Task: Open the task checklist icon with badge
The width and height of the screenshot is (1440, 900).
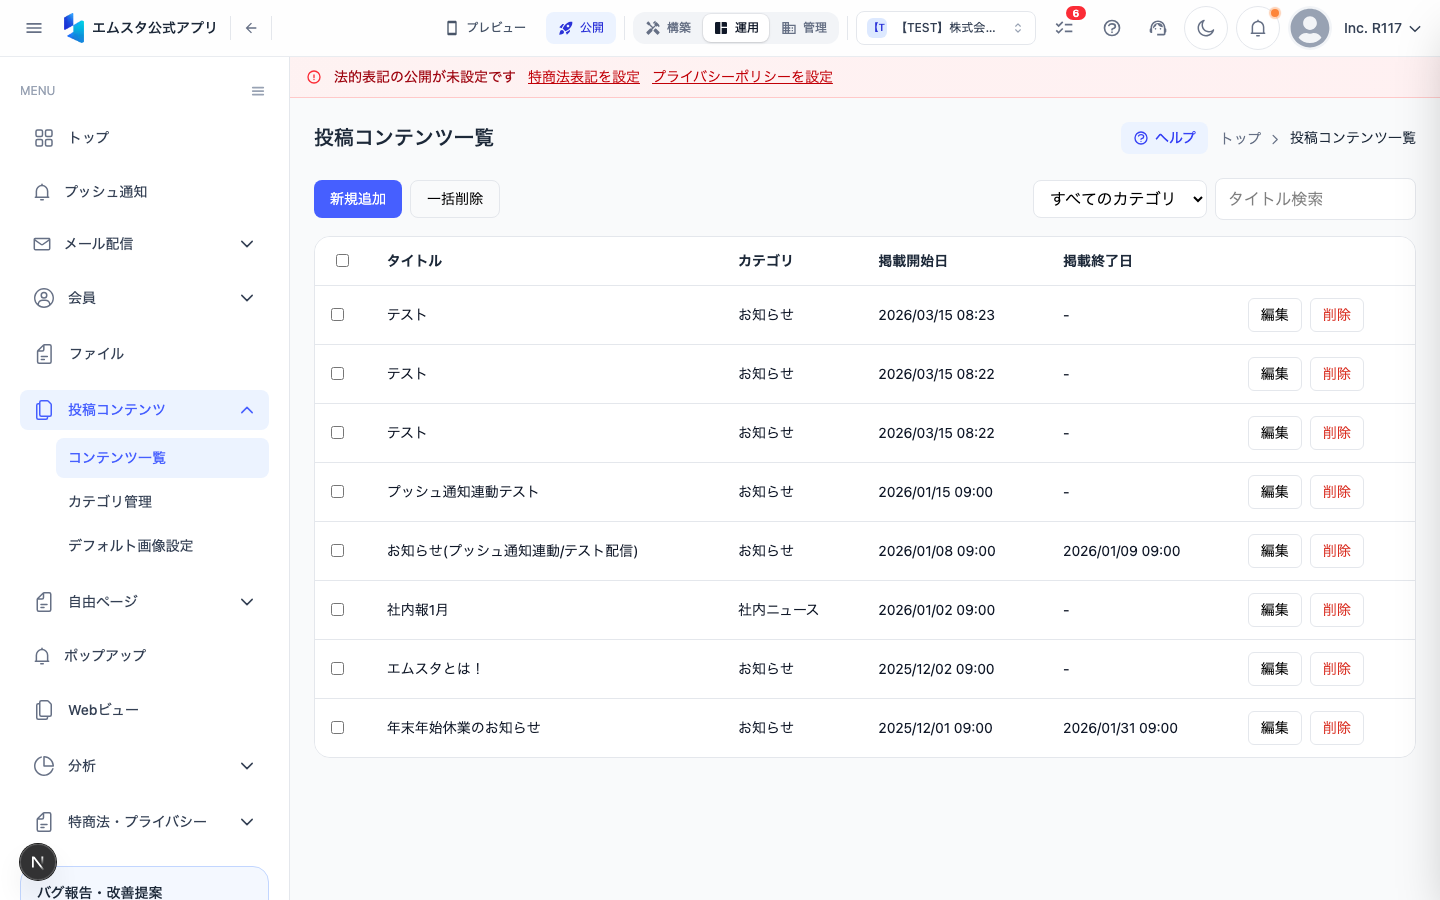Action: point(1064,28)
